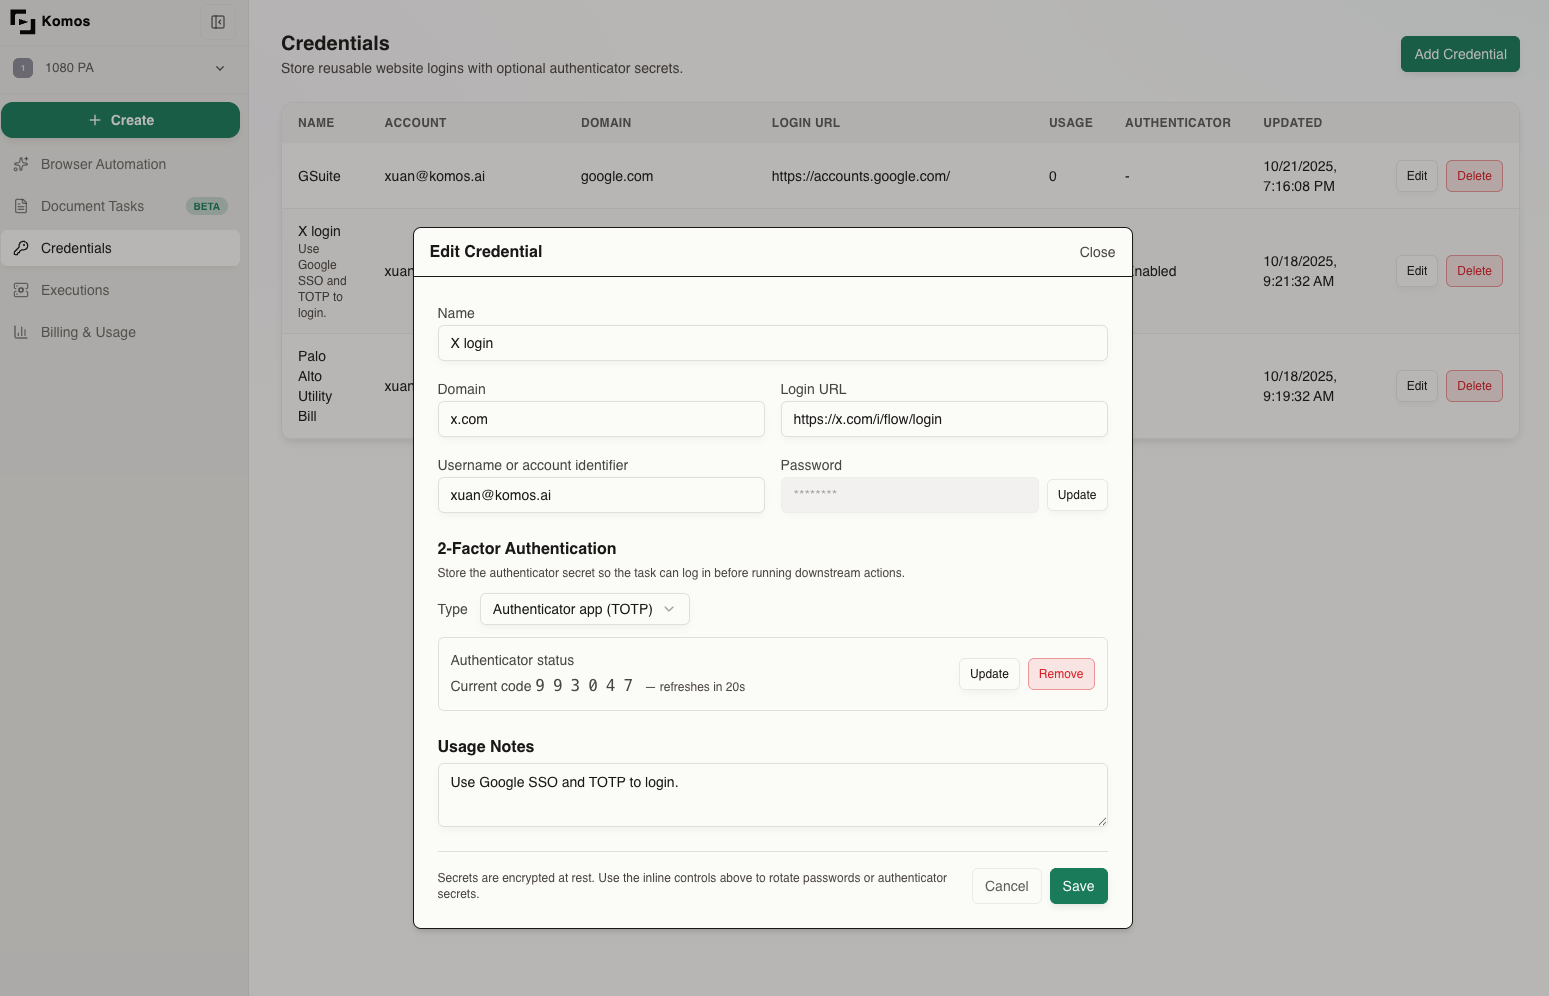Viewport: 1549px width, 996px height.
Task: Close the Edit Credential dialog
Action: (1097, 252)
